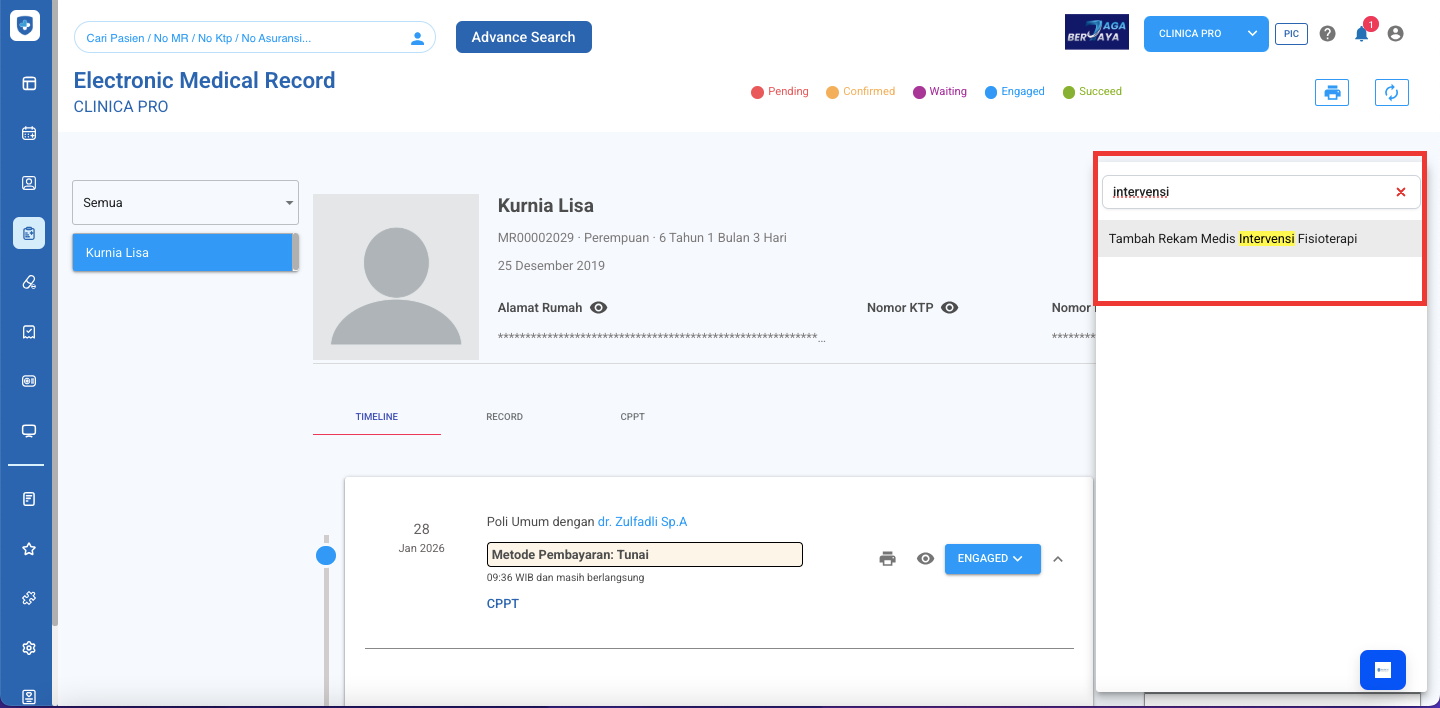This screenshot has height=708, width=1440.
Task: Open the ENGAGED status dropdown
Action: (992, 559)
